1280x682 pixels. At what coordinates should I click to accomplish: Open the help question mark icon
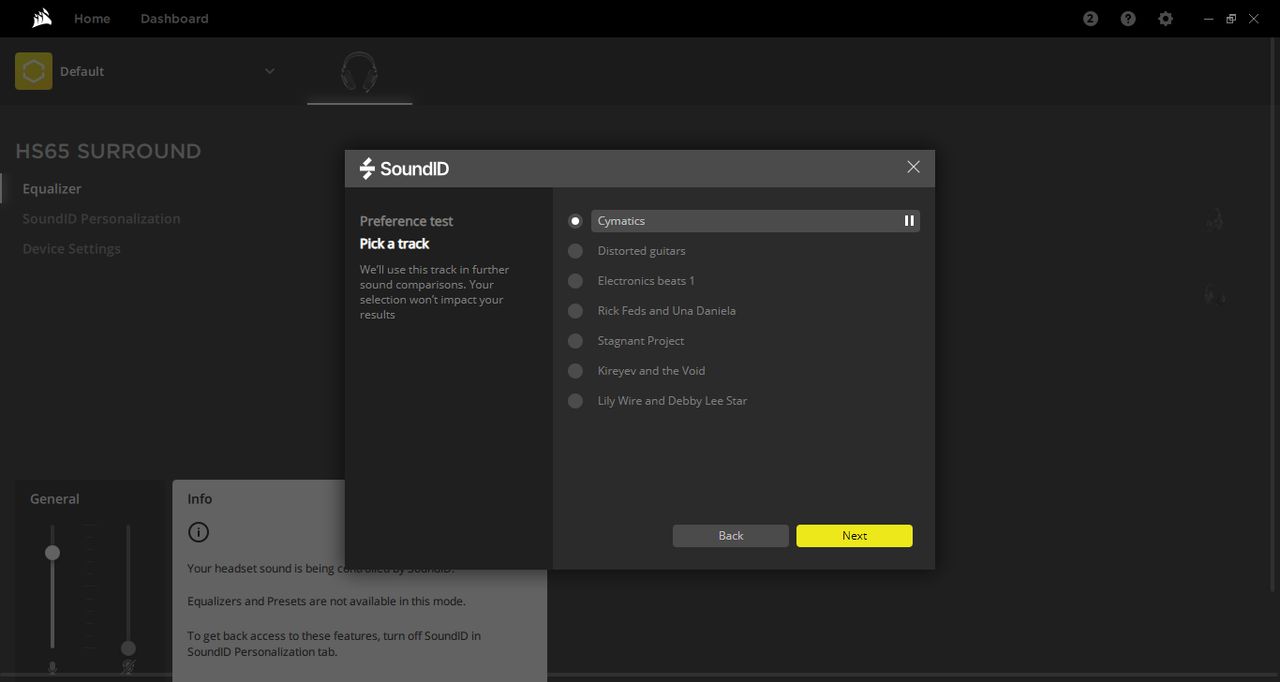1128,19
